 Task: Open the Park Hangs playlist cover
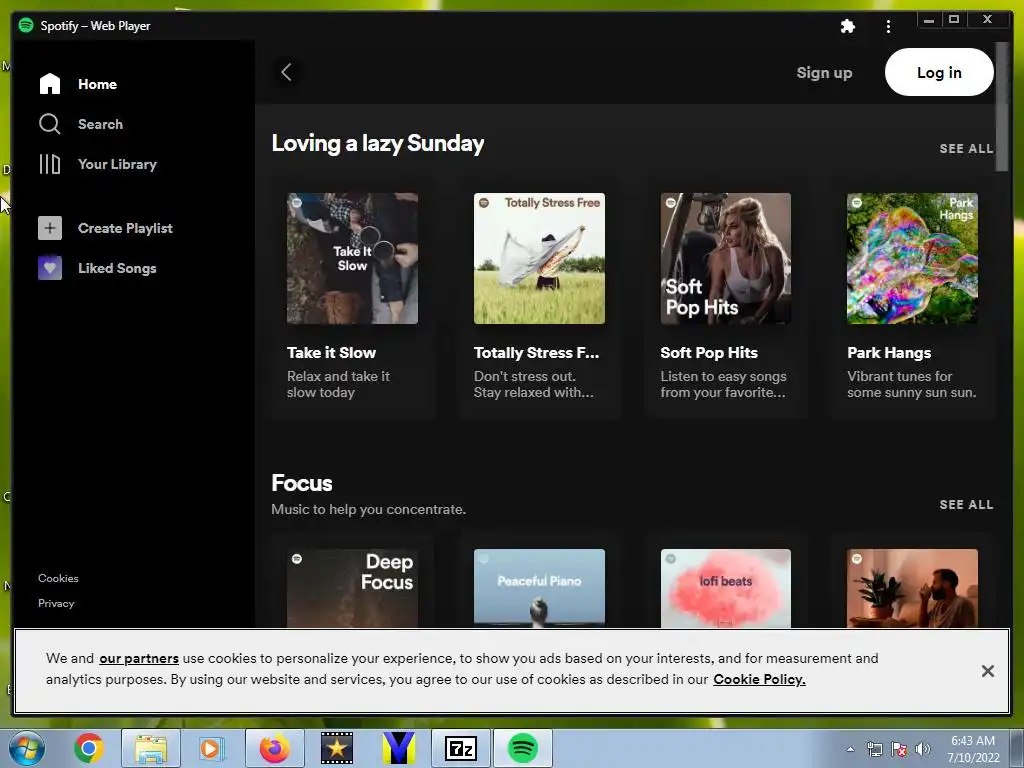pyautogui.click(x=912, y=258)
